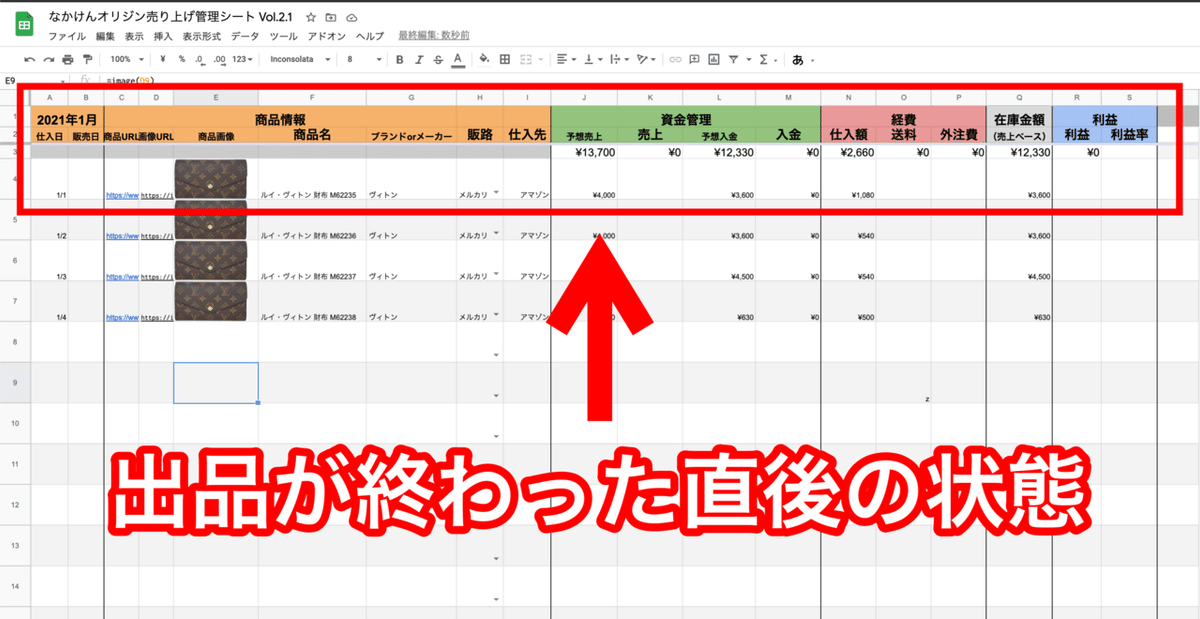The height and width of the screenshot is (619, 1200).
Task: Apply bold formatting
Action: pos(400,60)
